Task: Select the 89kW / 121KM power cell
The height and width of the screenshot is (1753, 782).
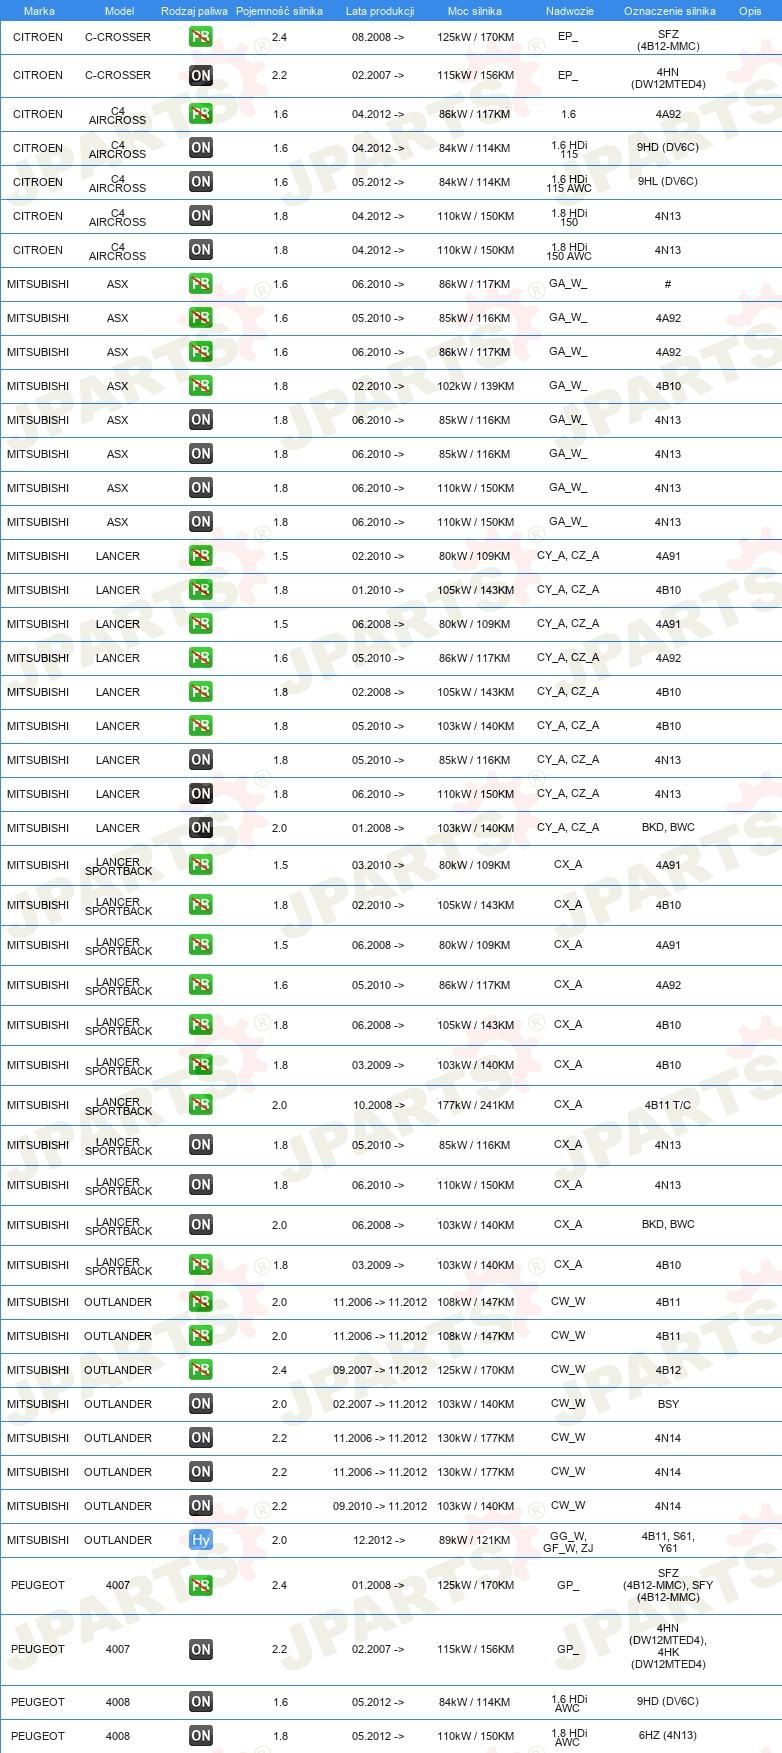Action: 476,1540
